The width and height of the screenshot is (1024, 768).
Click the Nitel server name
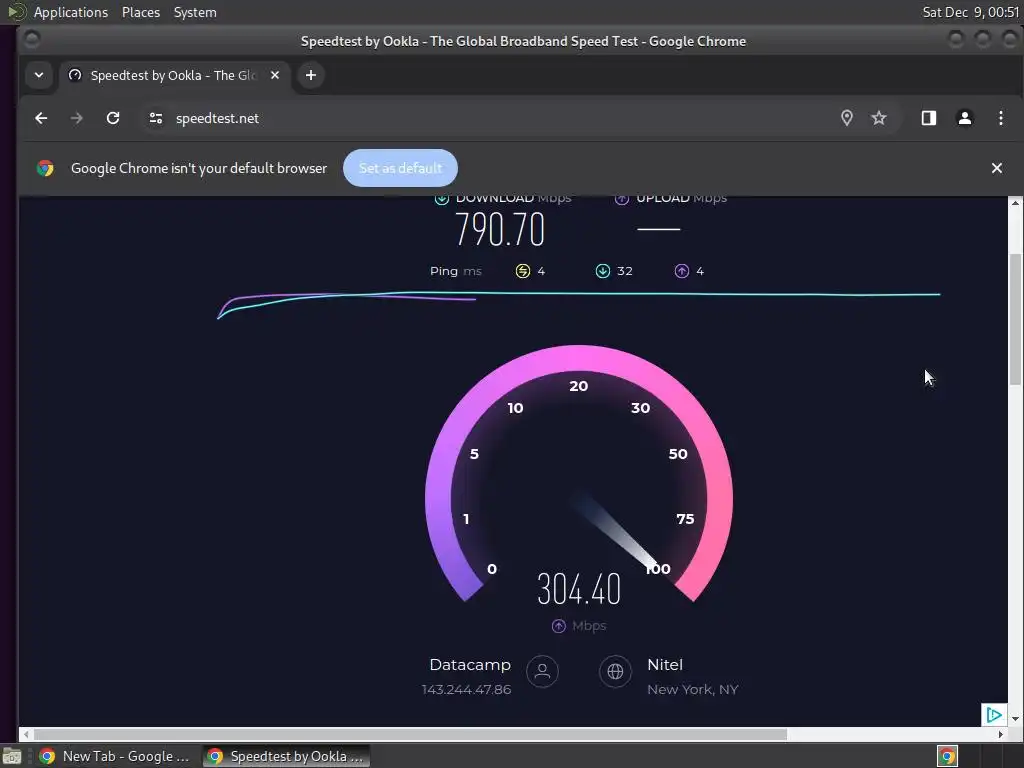[x=665, y=665]
